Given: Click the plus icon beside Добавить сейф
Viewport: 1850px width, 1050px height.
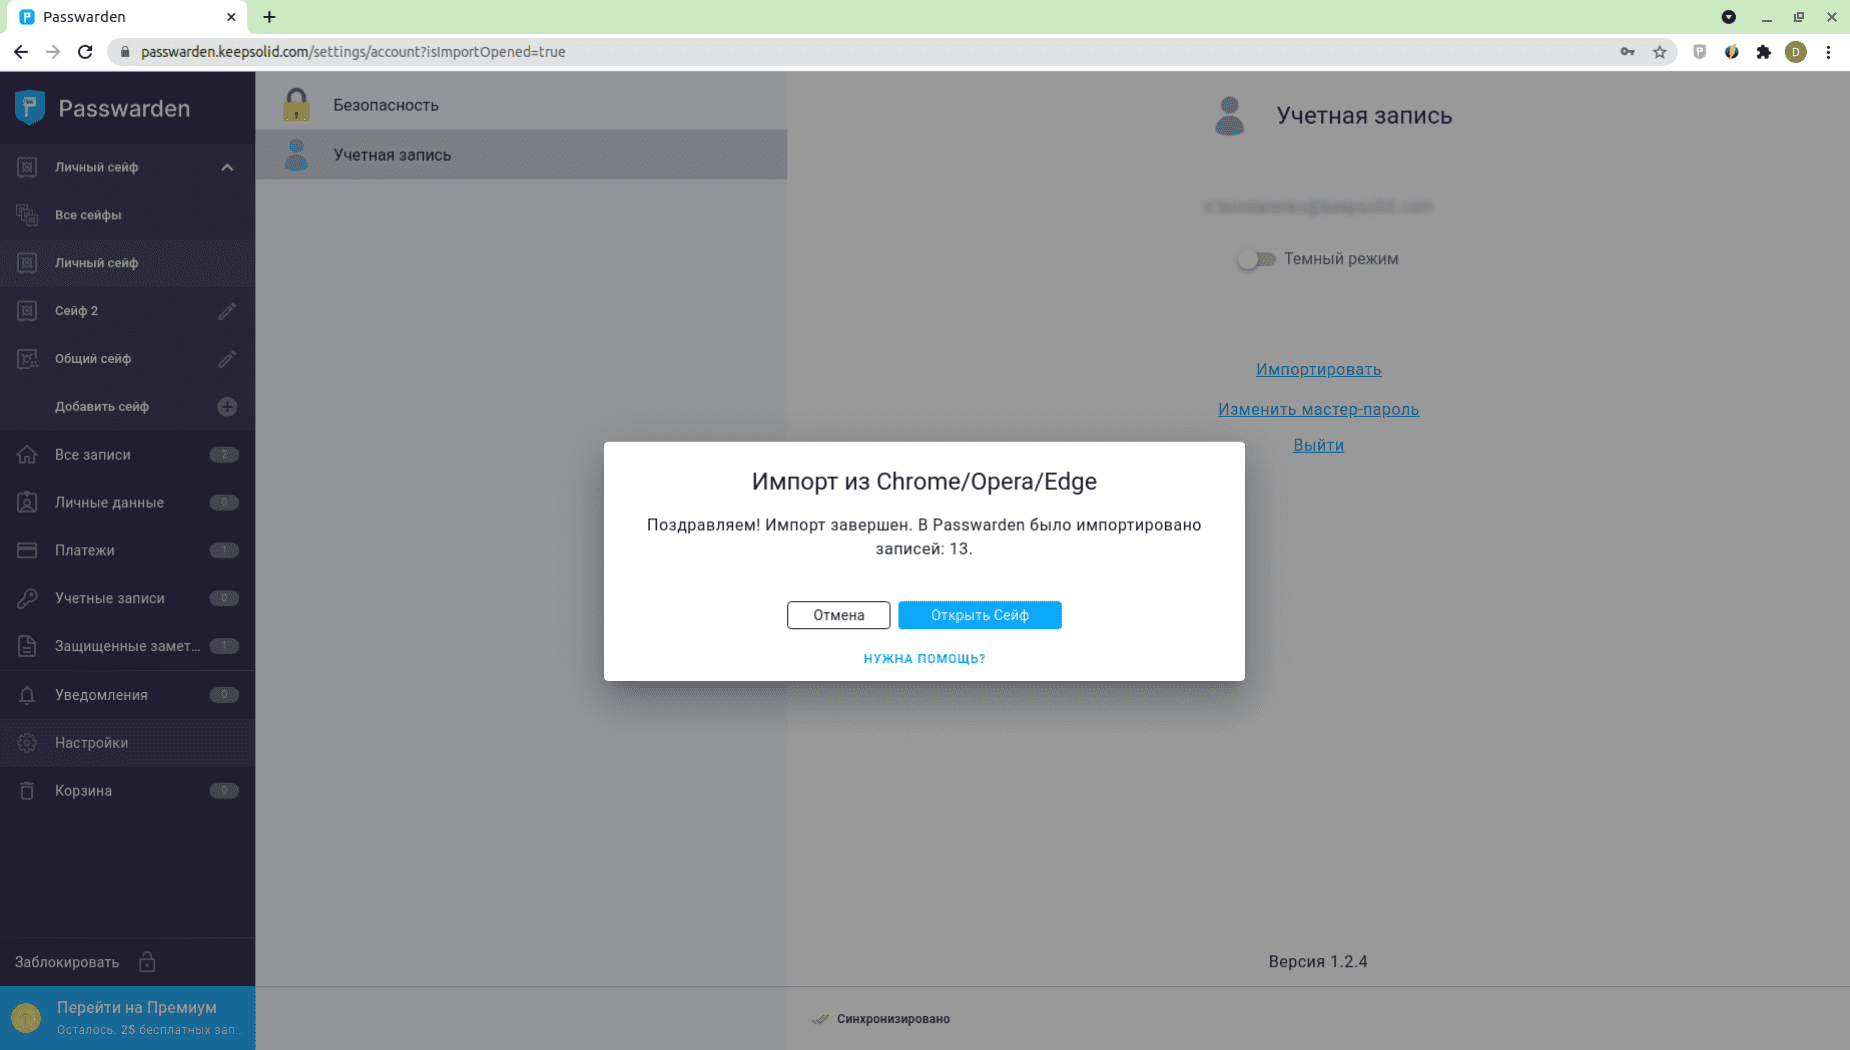Looking at the screenshot, I should 227,407.
